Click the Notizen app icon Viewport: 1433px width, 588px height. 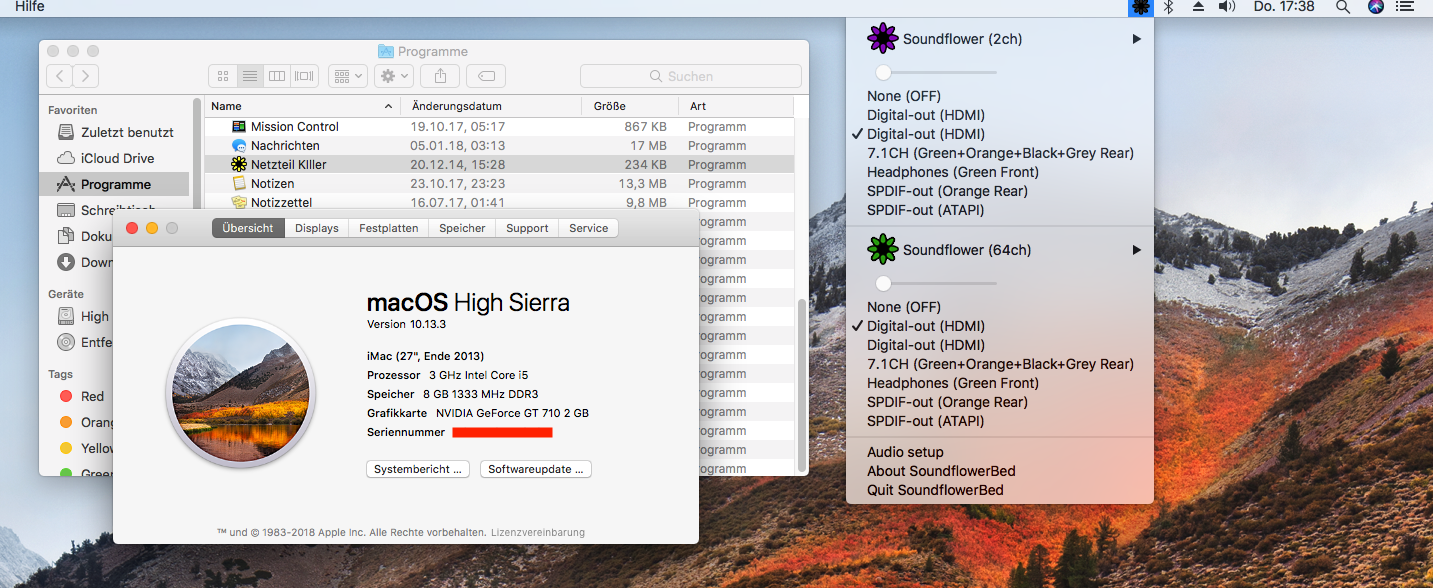239,184
